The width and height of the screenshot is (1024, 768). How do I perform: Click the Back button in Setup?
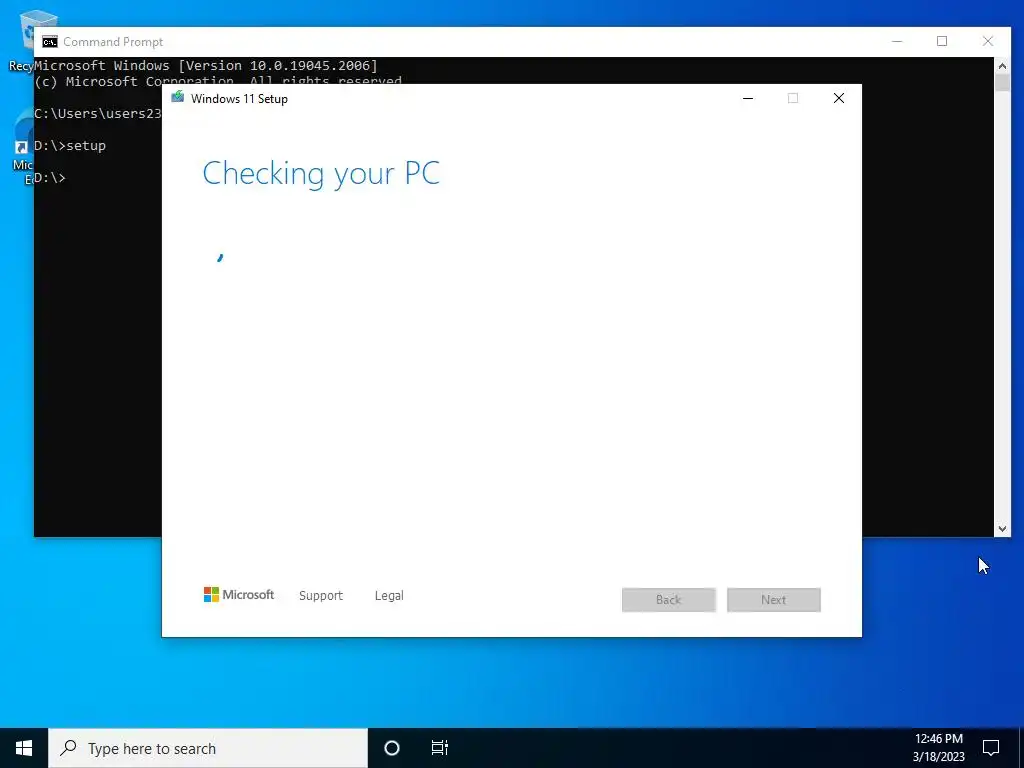pyautogui.click(x=669, y=600)
